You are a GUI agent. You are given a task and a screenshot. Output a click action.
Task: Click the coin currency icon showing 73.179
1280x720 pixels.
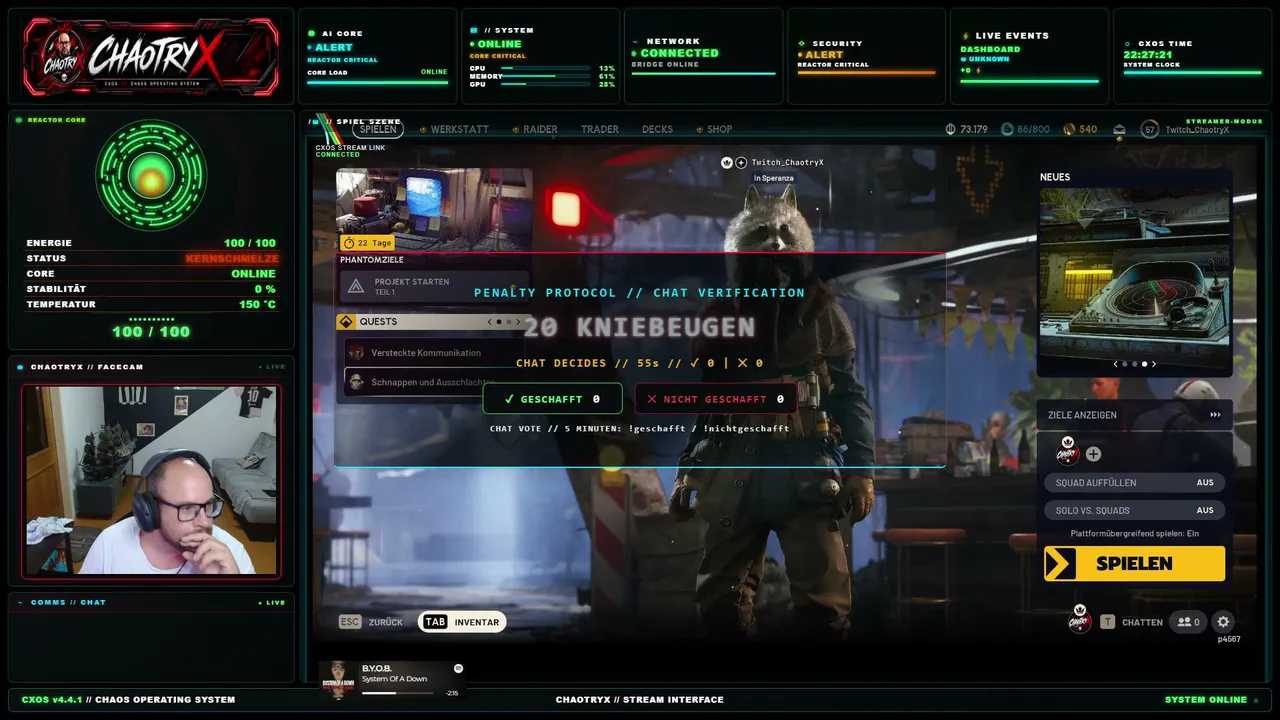950,129
